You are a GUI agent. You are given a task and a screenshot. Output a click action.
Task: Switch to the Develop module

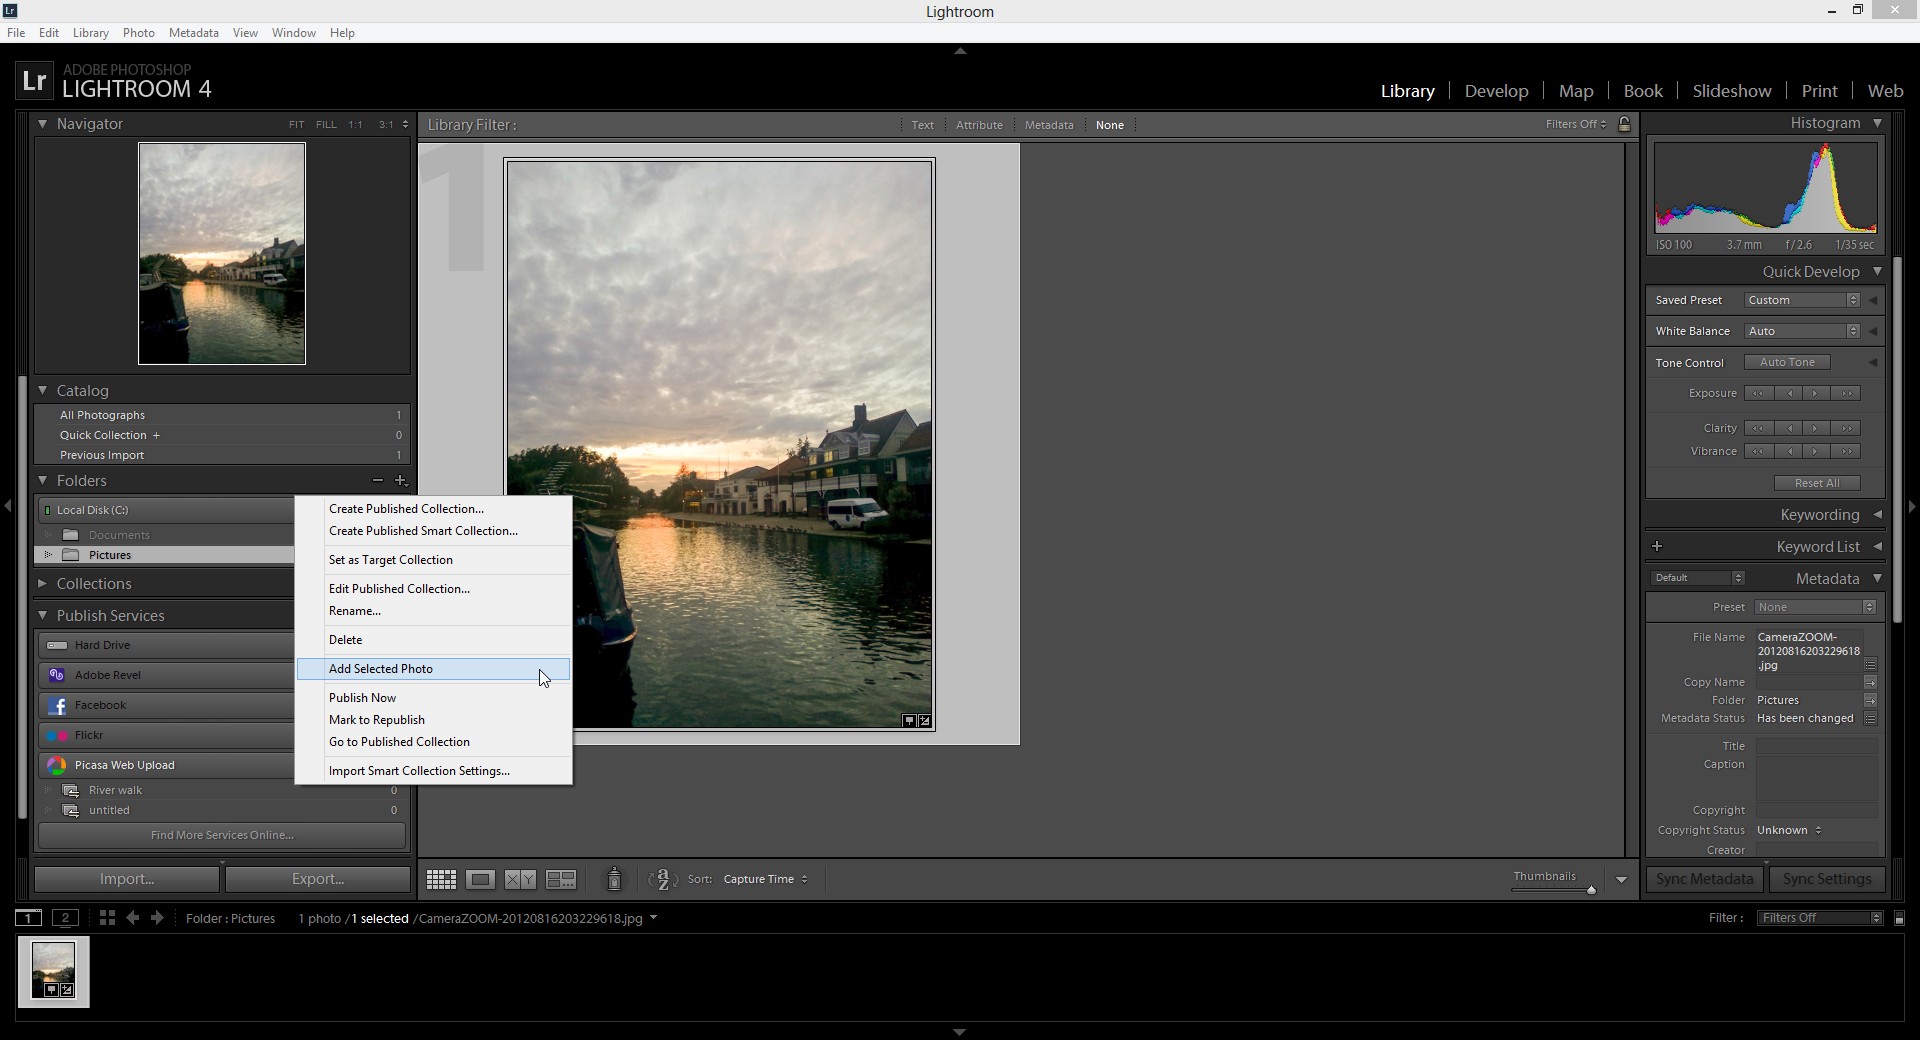pyautogui.click(x=1496, y=91)
